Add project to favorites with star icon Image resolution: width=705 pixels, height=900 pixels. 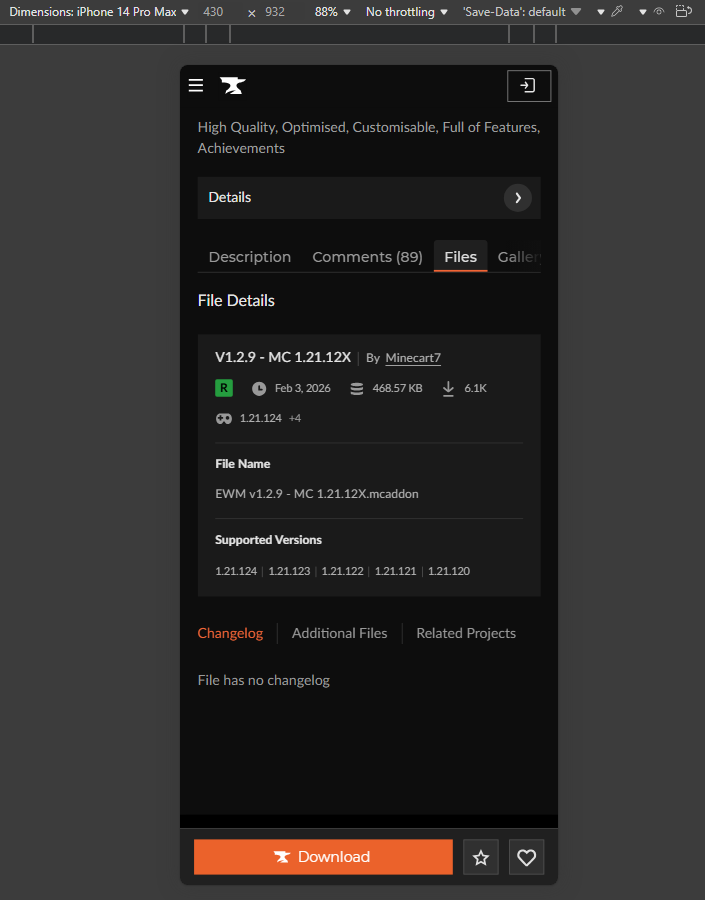(481, 857)
